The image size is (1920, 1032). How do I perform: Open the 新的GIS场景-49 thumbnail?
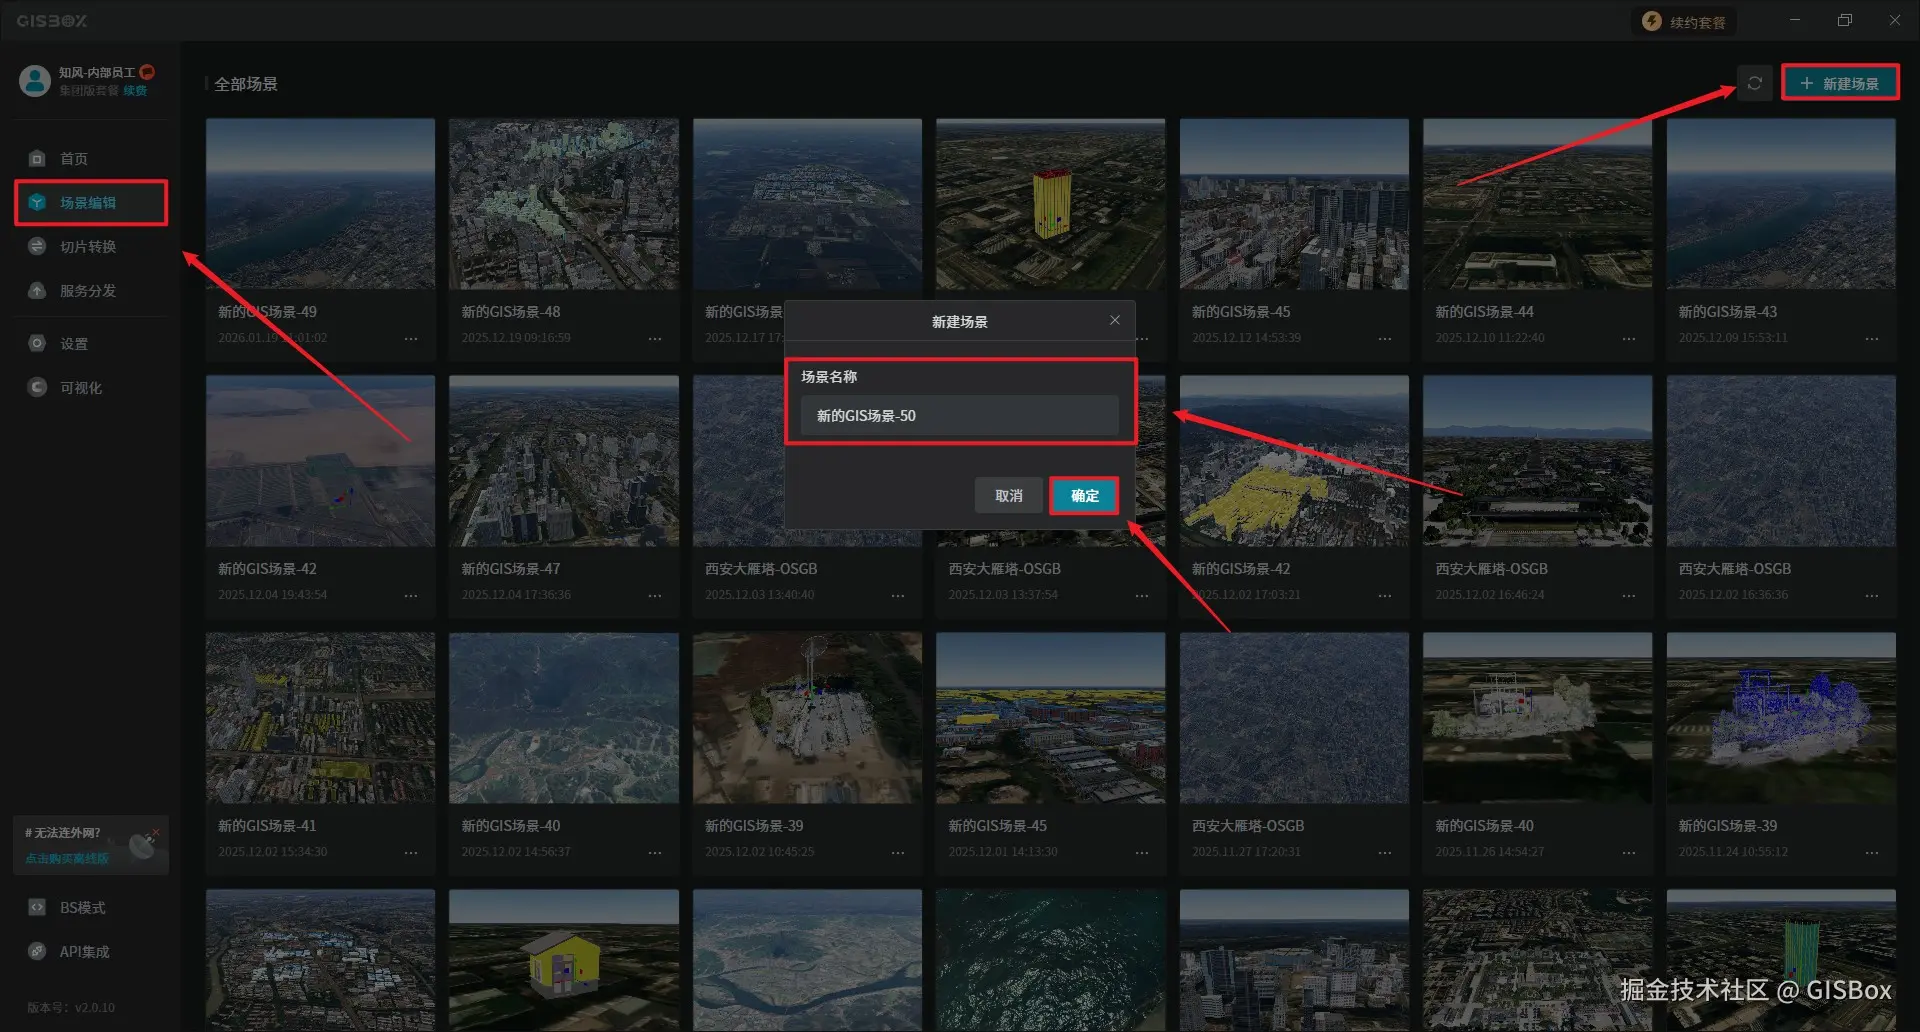(x=320, y=204)
